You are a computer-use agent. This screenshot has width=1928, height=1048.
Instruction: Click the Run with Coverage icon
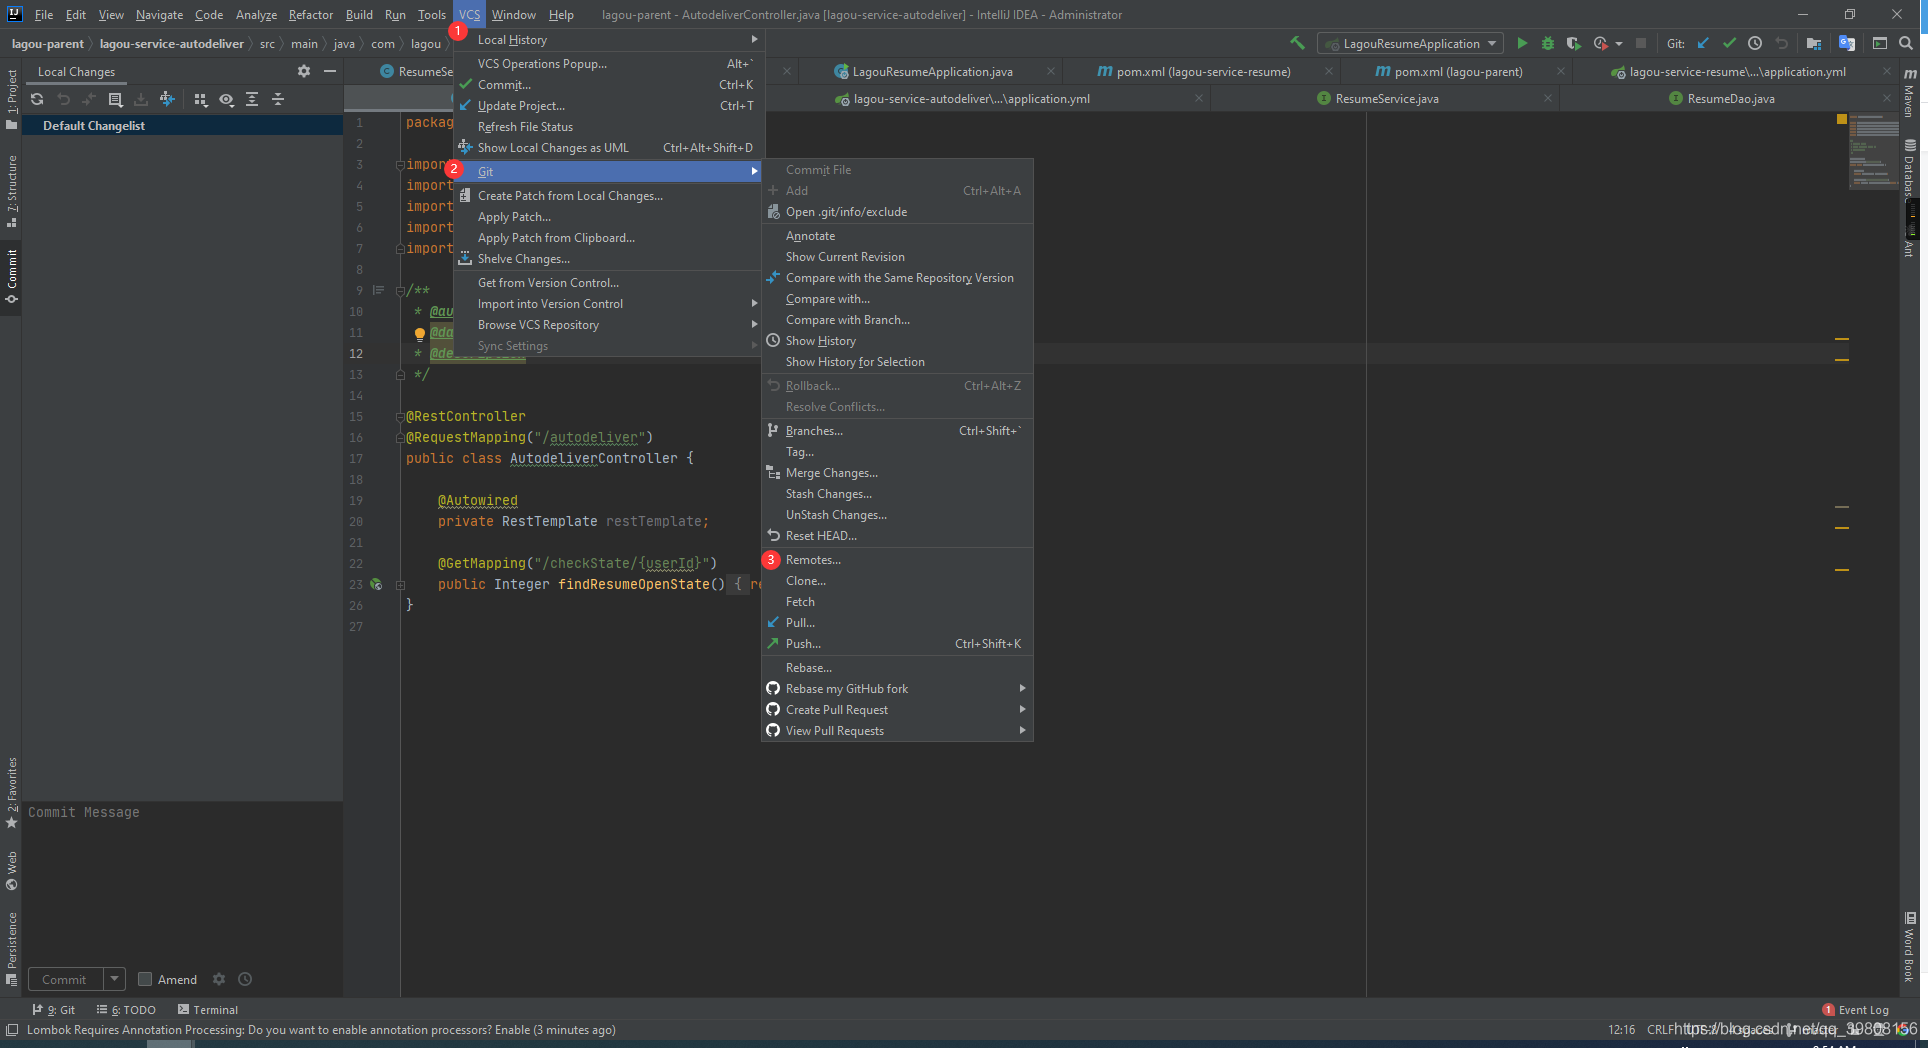pyautogui.click(x=1573, y=43)
